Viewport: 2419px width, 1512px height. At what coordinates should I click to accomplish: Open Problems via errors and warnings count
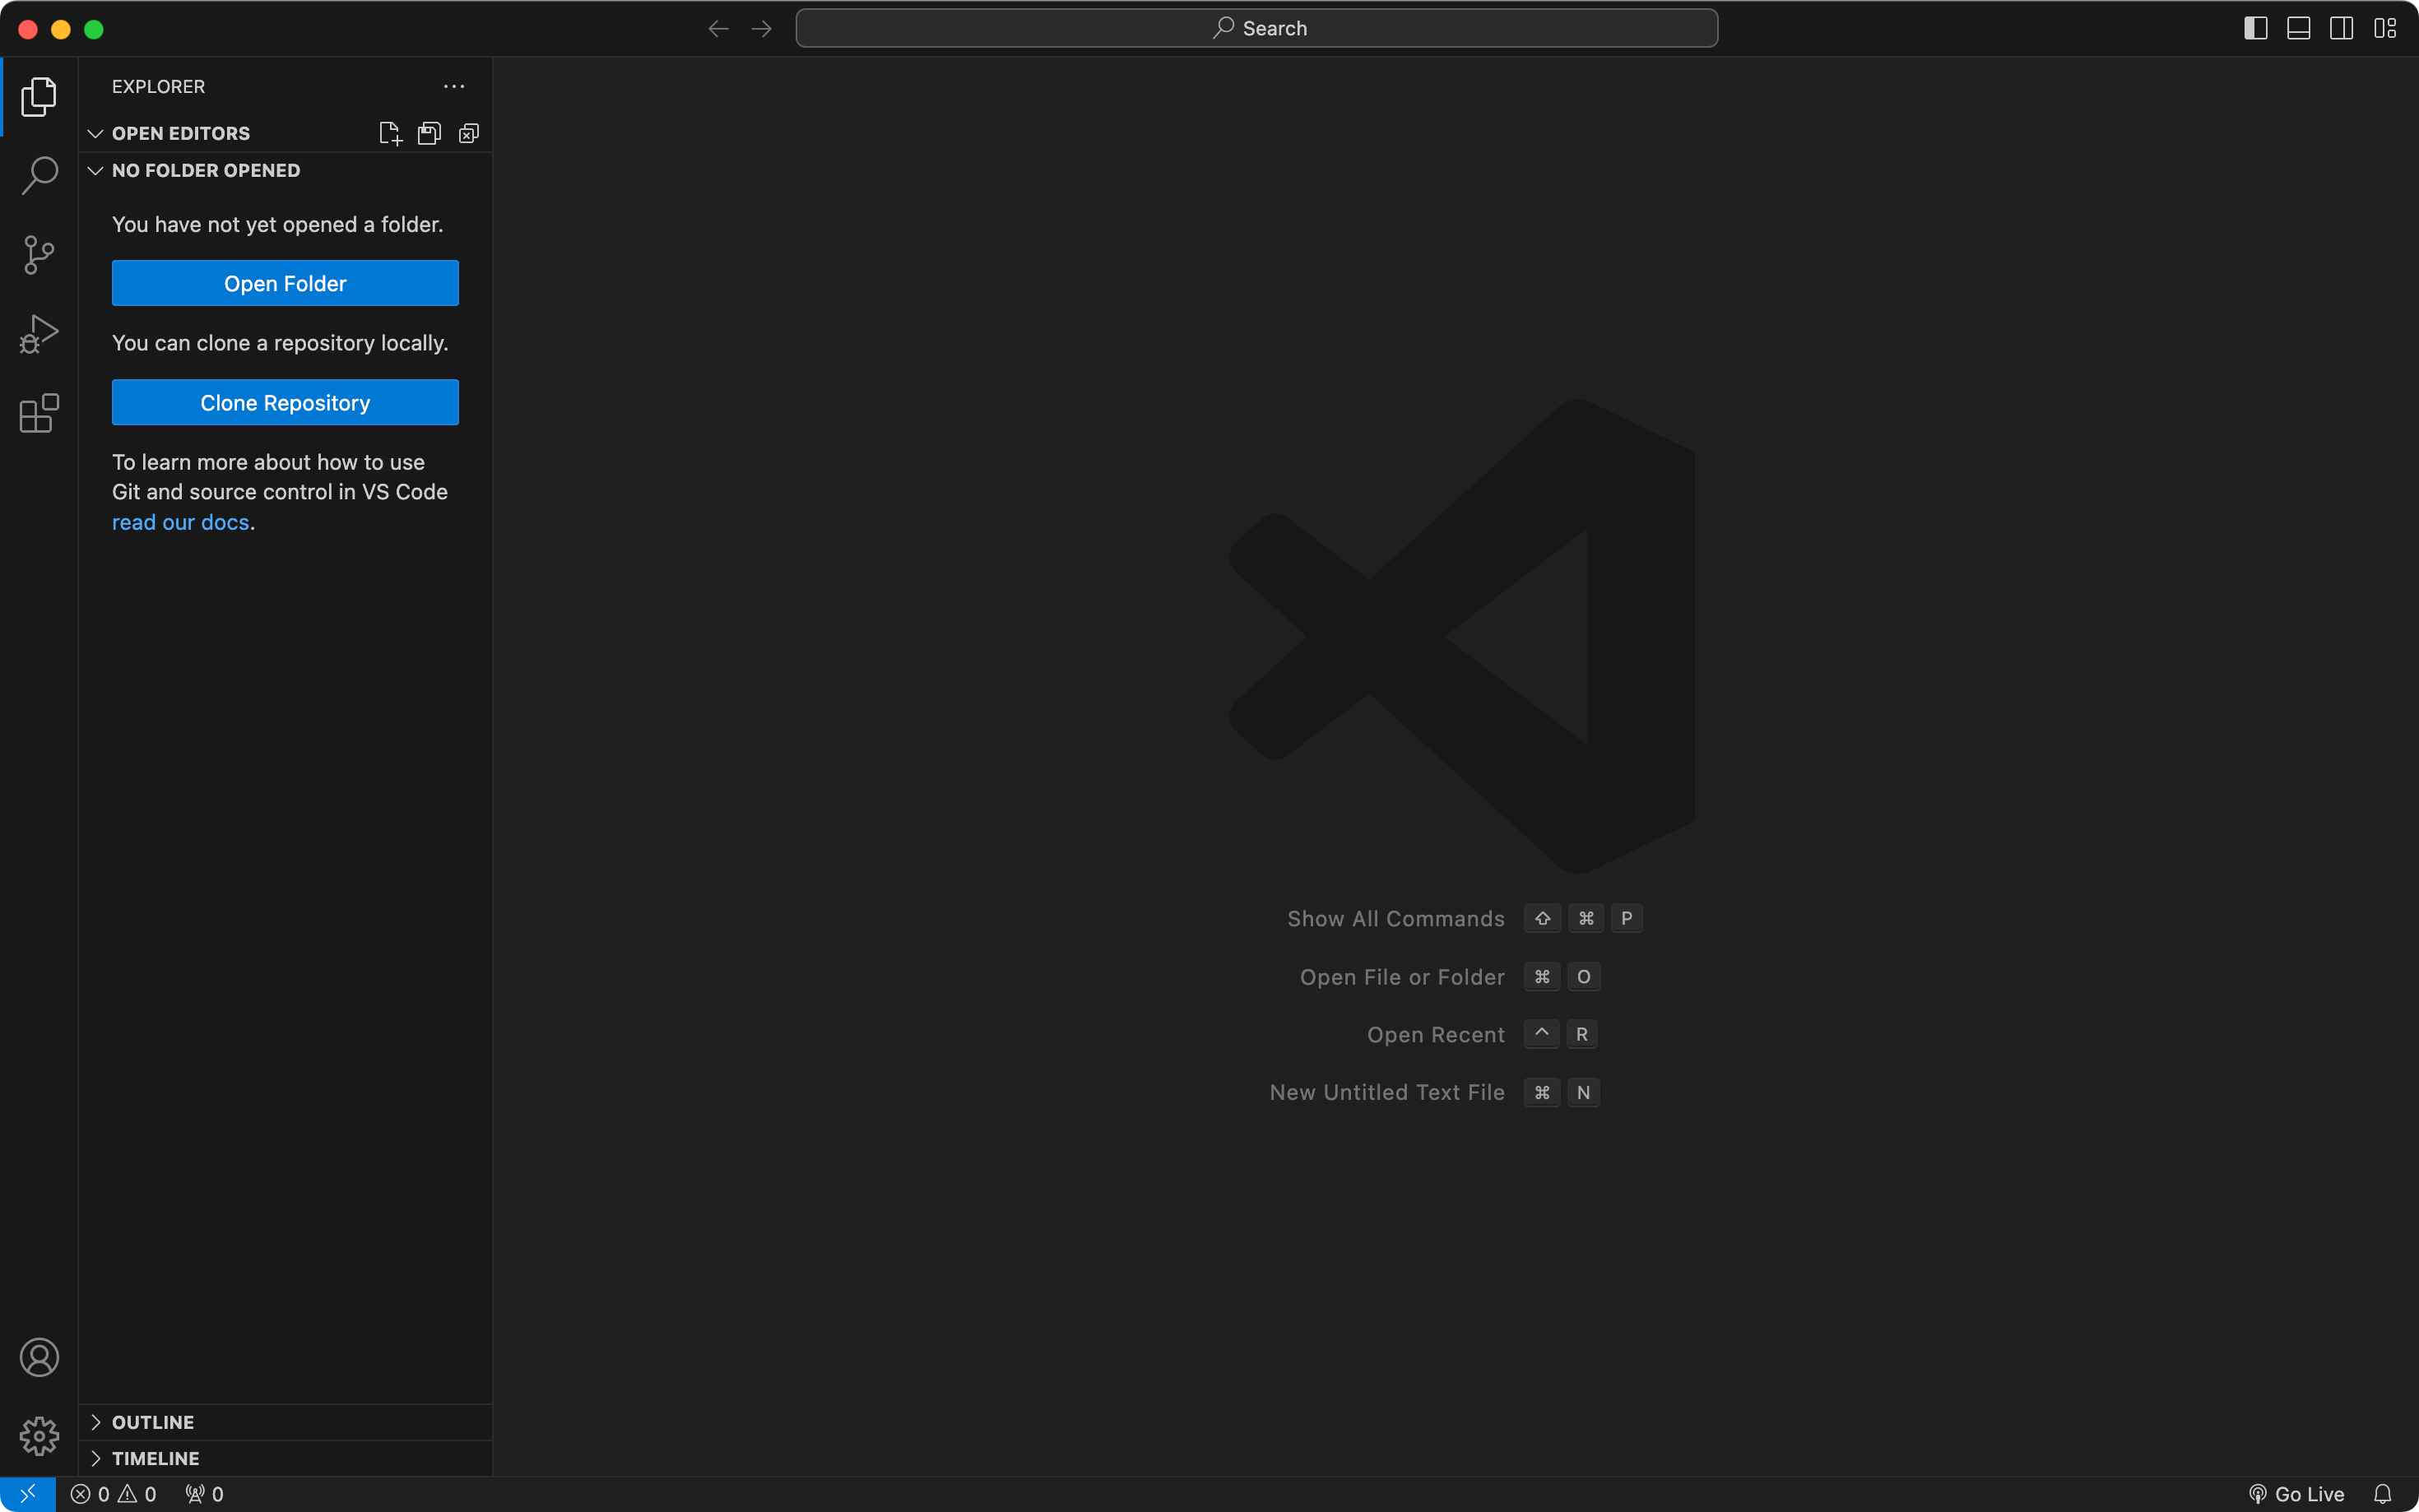(113, 1494)
